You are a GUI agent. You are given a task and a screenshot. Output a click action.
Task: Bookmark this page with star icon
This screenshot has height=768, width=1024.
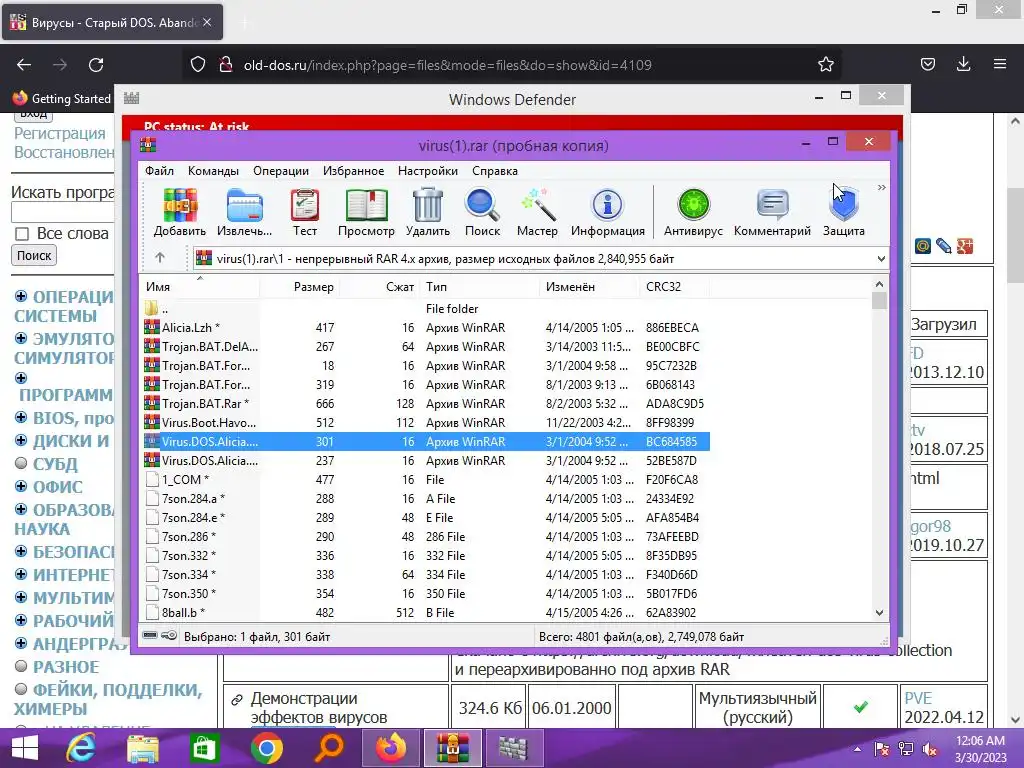click(825, 64)
